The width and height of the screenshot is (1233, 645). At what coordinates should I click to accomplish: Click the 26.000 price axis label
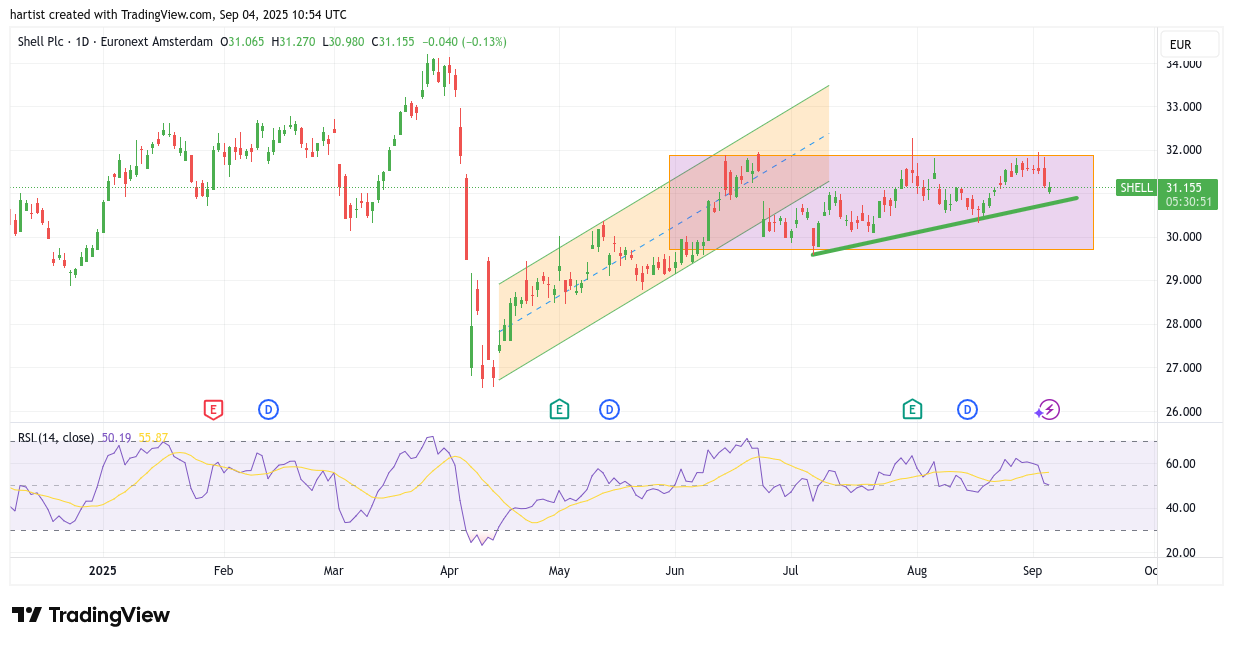(1184, 412)
